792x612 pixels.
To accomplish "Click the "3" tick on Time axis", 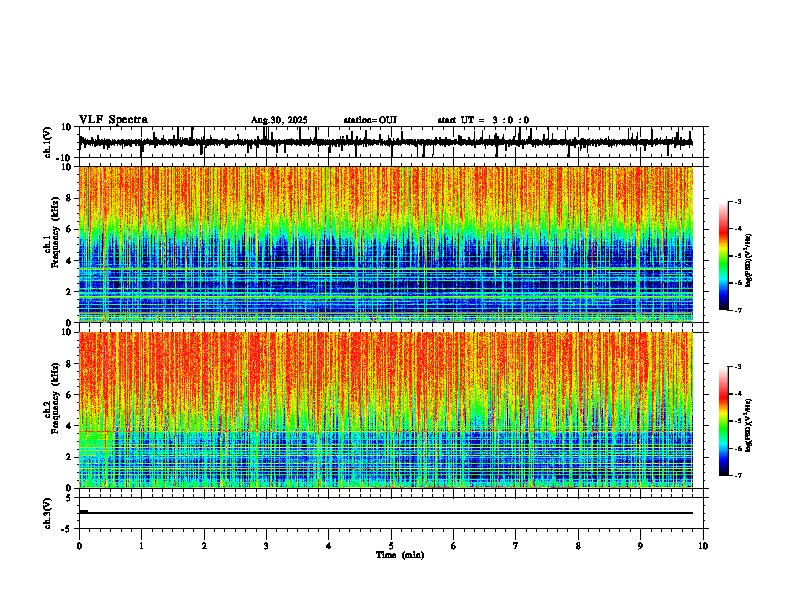I will [266, 546].
